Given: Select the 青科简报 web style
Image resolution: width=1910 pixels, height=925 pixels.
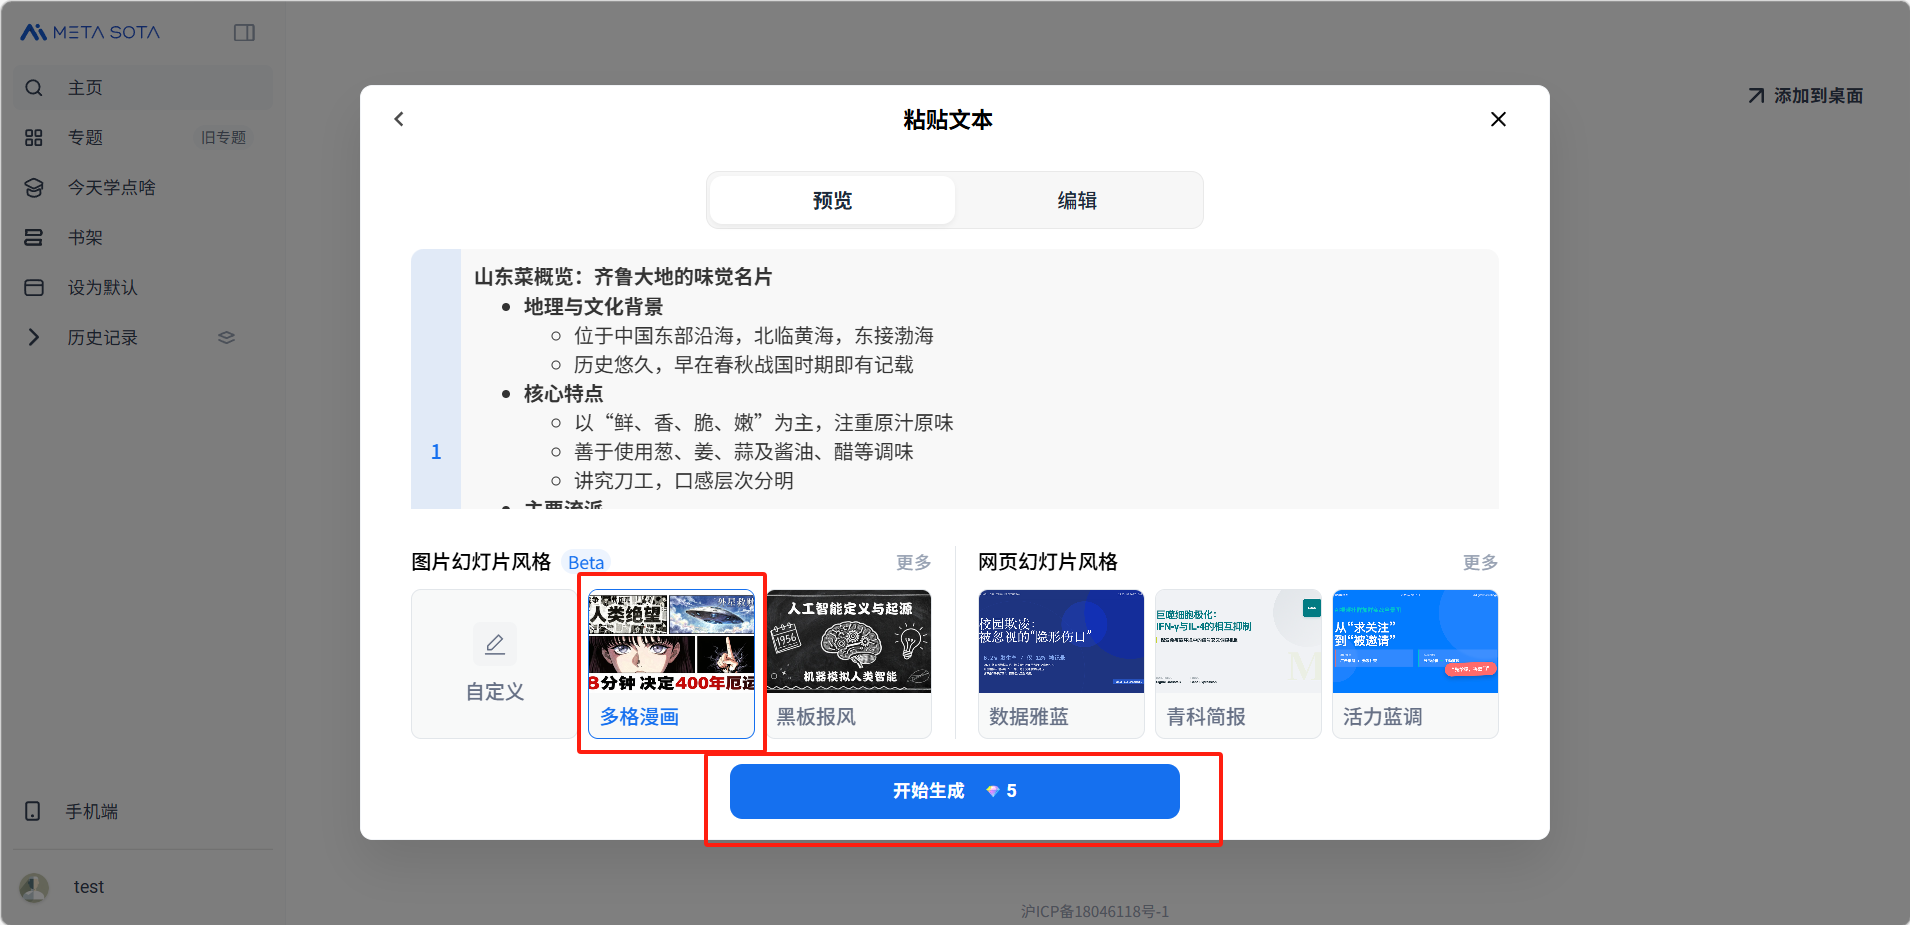Looking at the screenshot, I should 1237,664.
